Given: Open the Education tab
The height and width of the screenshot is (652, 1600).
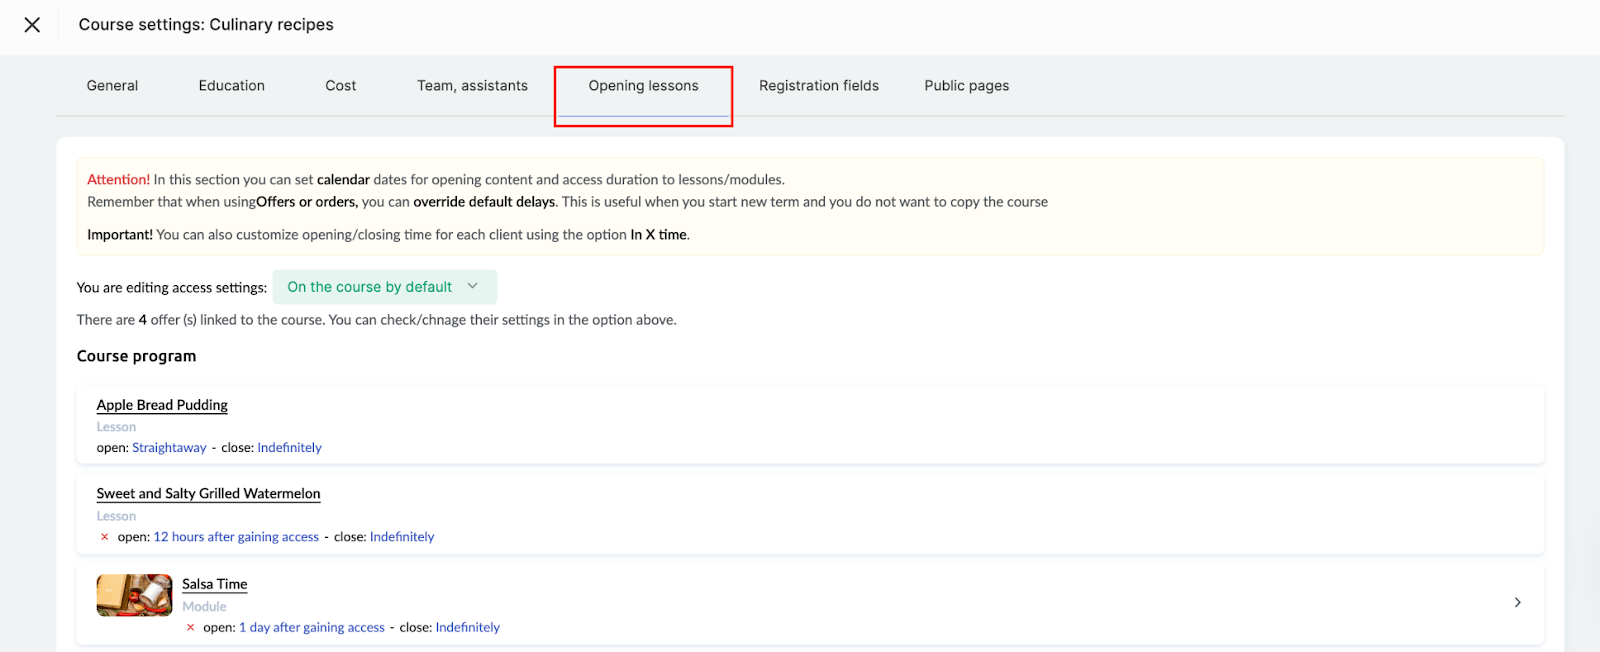Looking at the screenshot, I should pyautogui.click(x=231, y=86).
